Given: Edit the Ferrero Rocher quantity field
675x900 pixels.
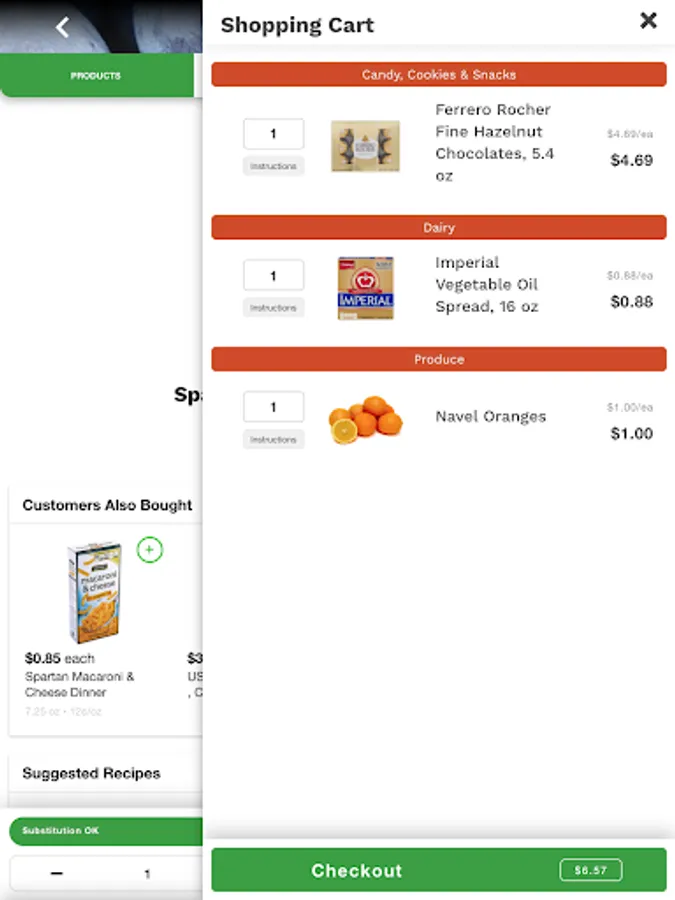Looking at the screenshot, I should click(x=273, y=134).
